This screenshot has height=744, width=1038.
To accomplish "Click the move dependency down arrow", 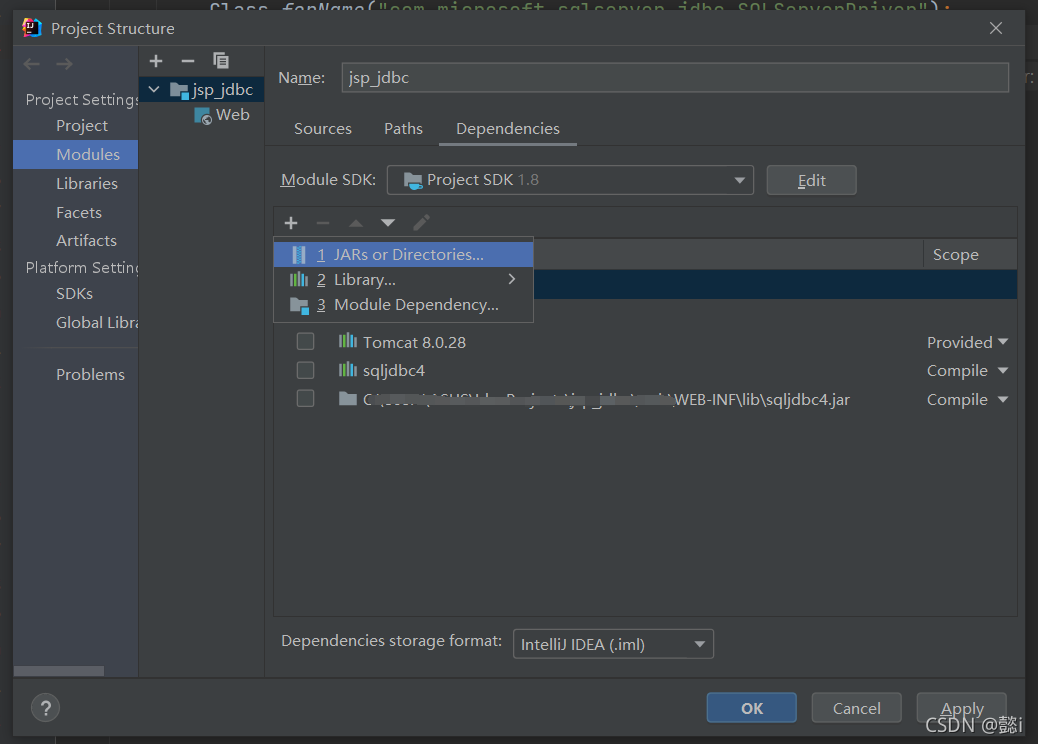I will (388, 223).
